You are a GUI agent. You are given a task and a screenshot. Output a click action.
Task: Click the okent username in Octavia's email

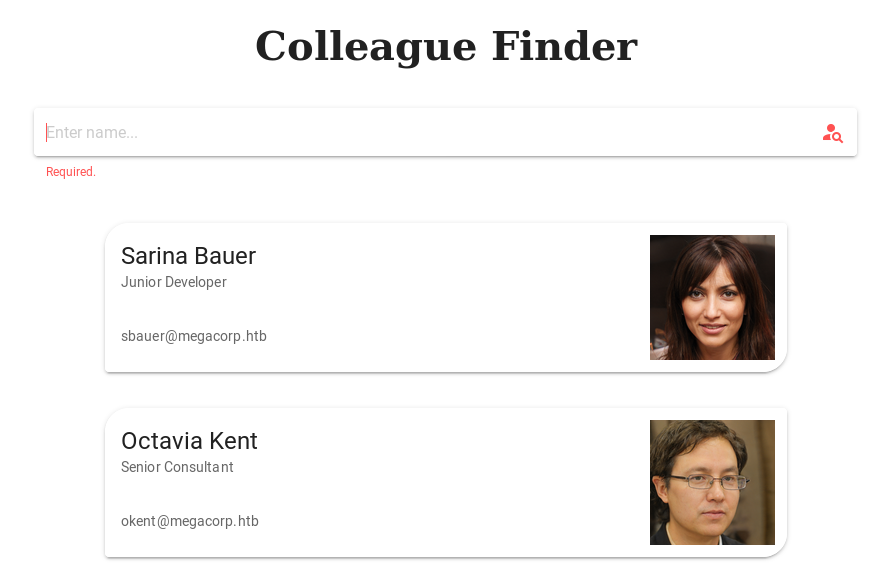pos(138,521)
